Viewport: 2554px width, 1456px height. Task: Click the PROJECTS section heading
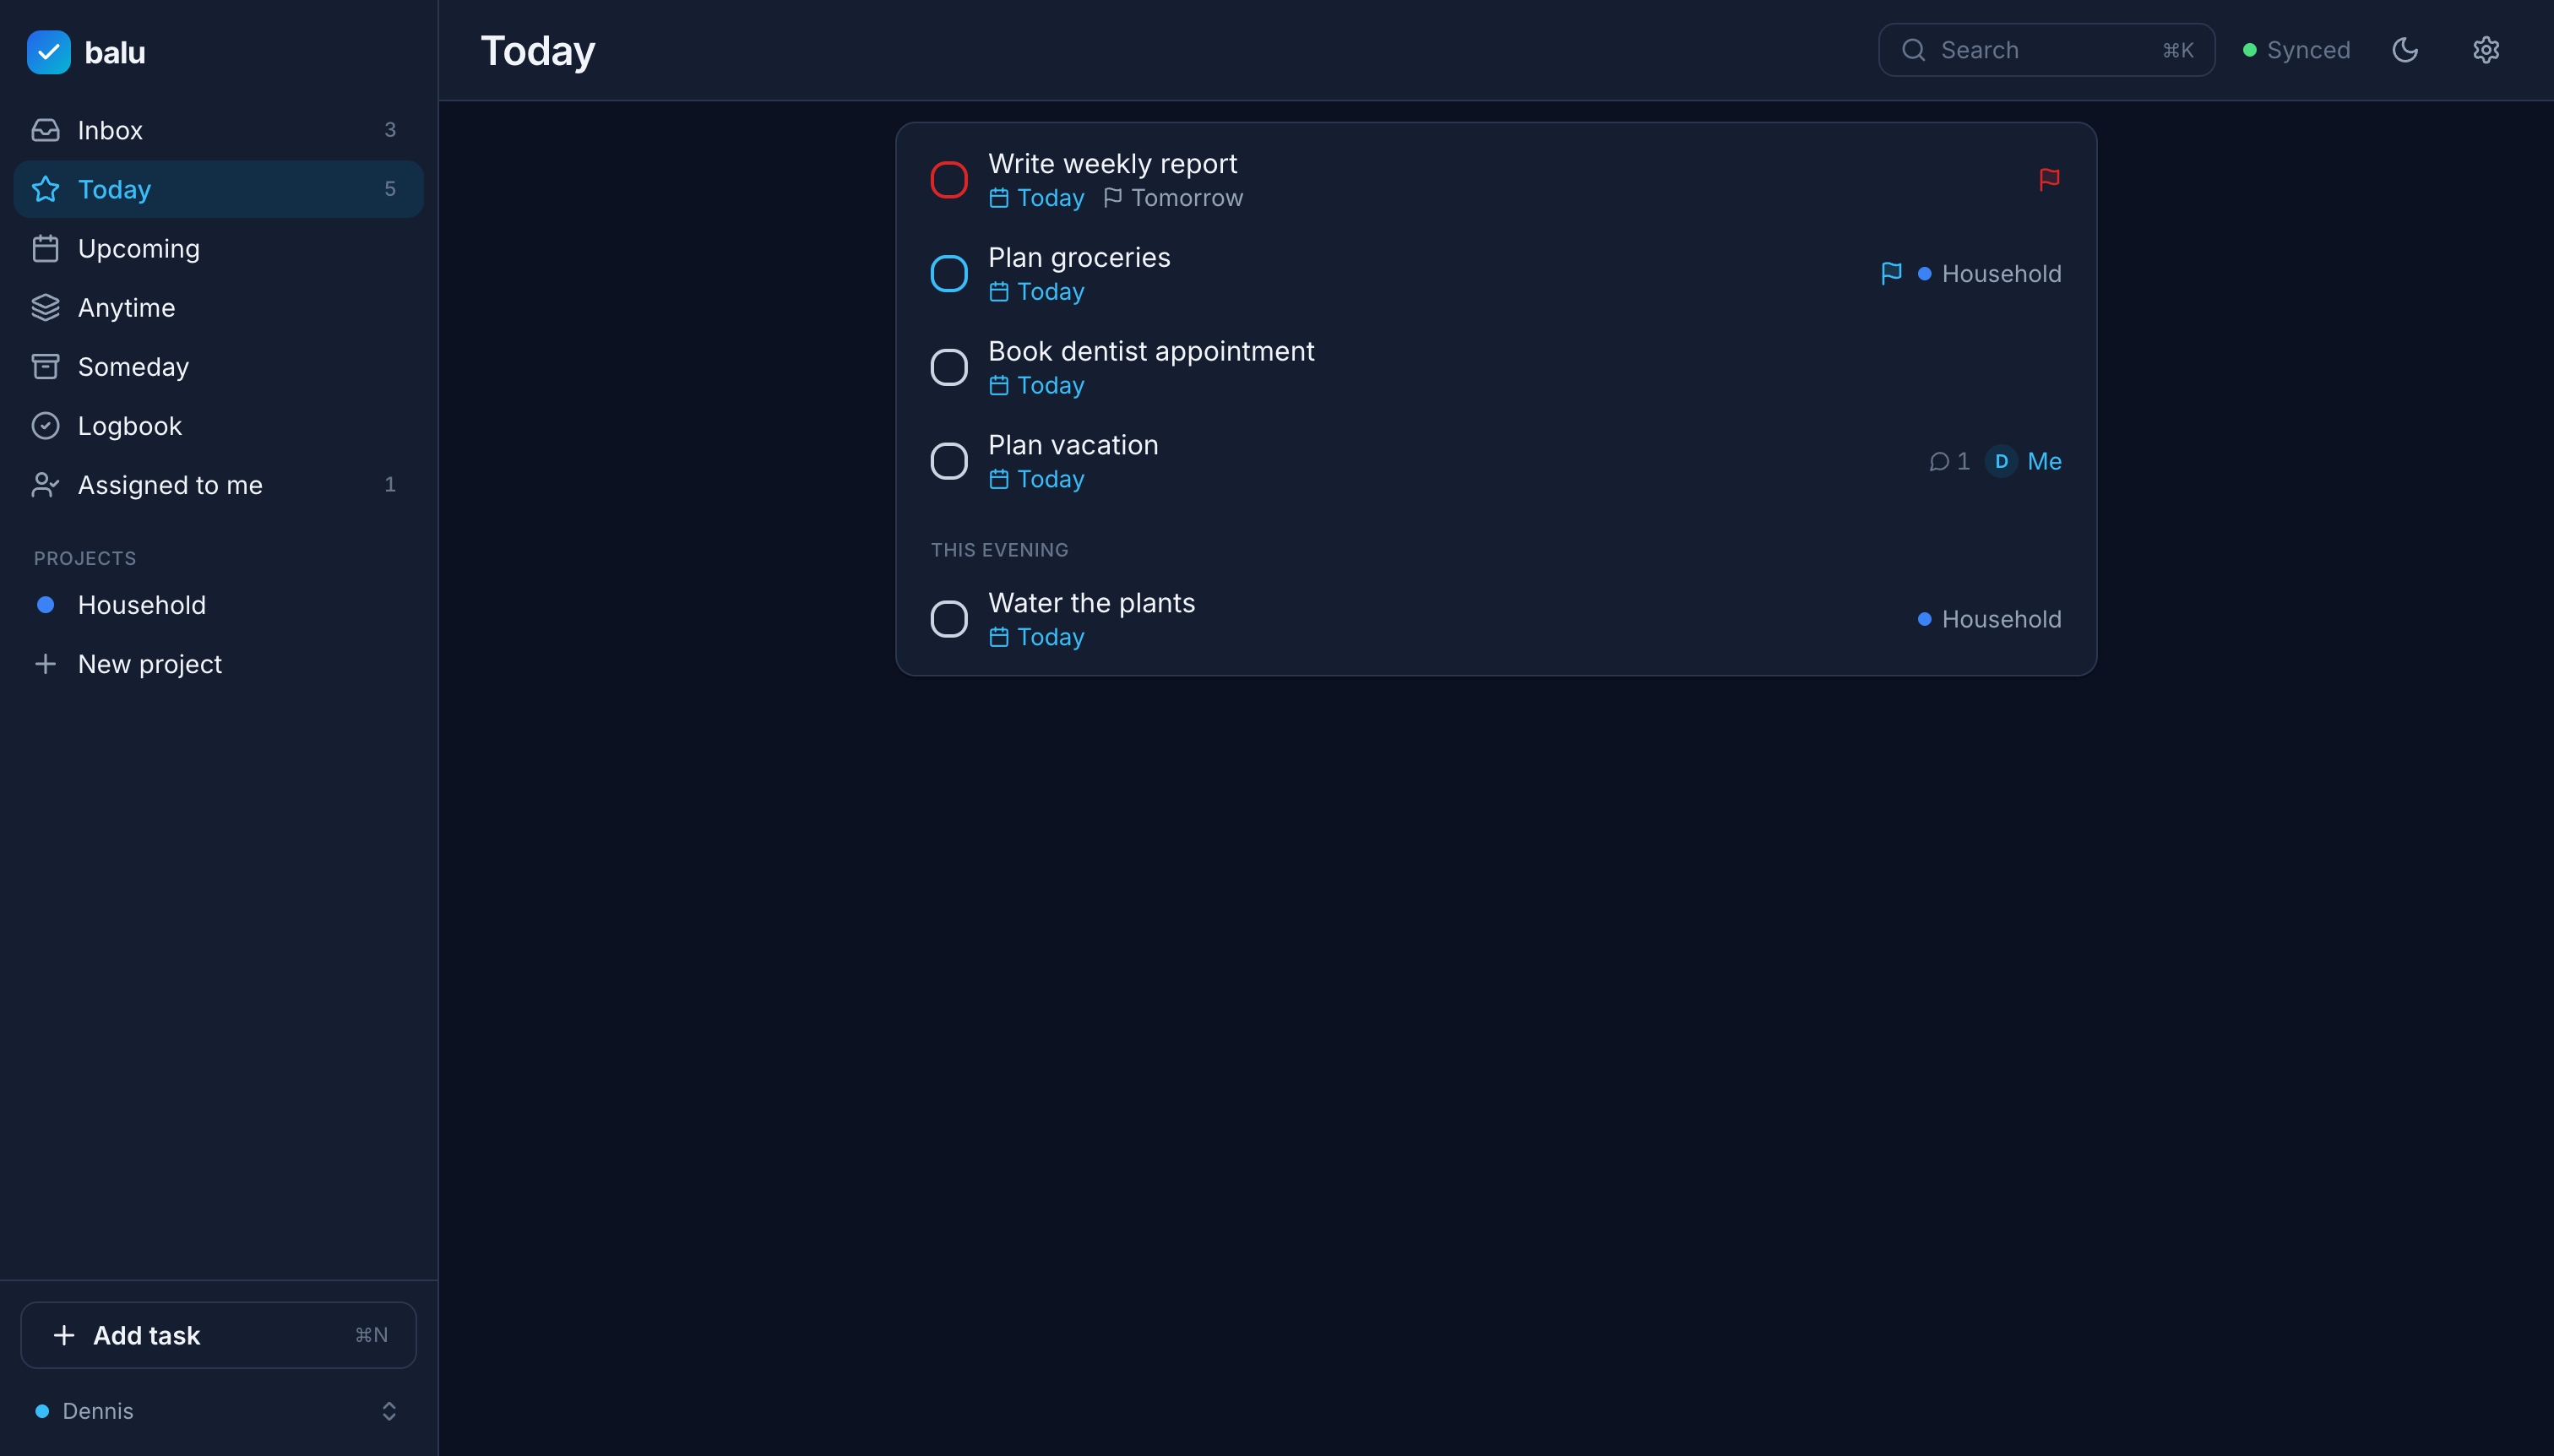pos(85,558)
